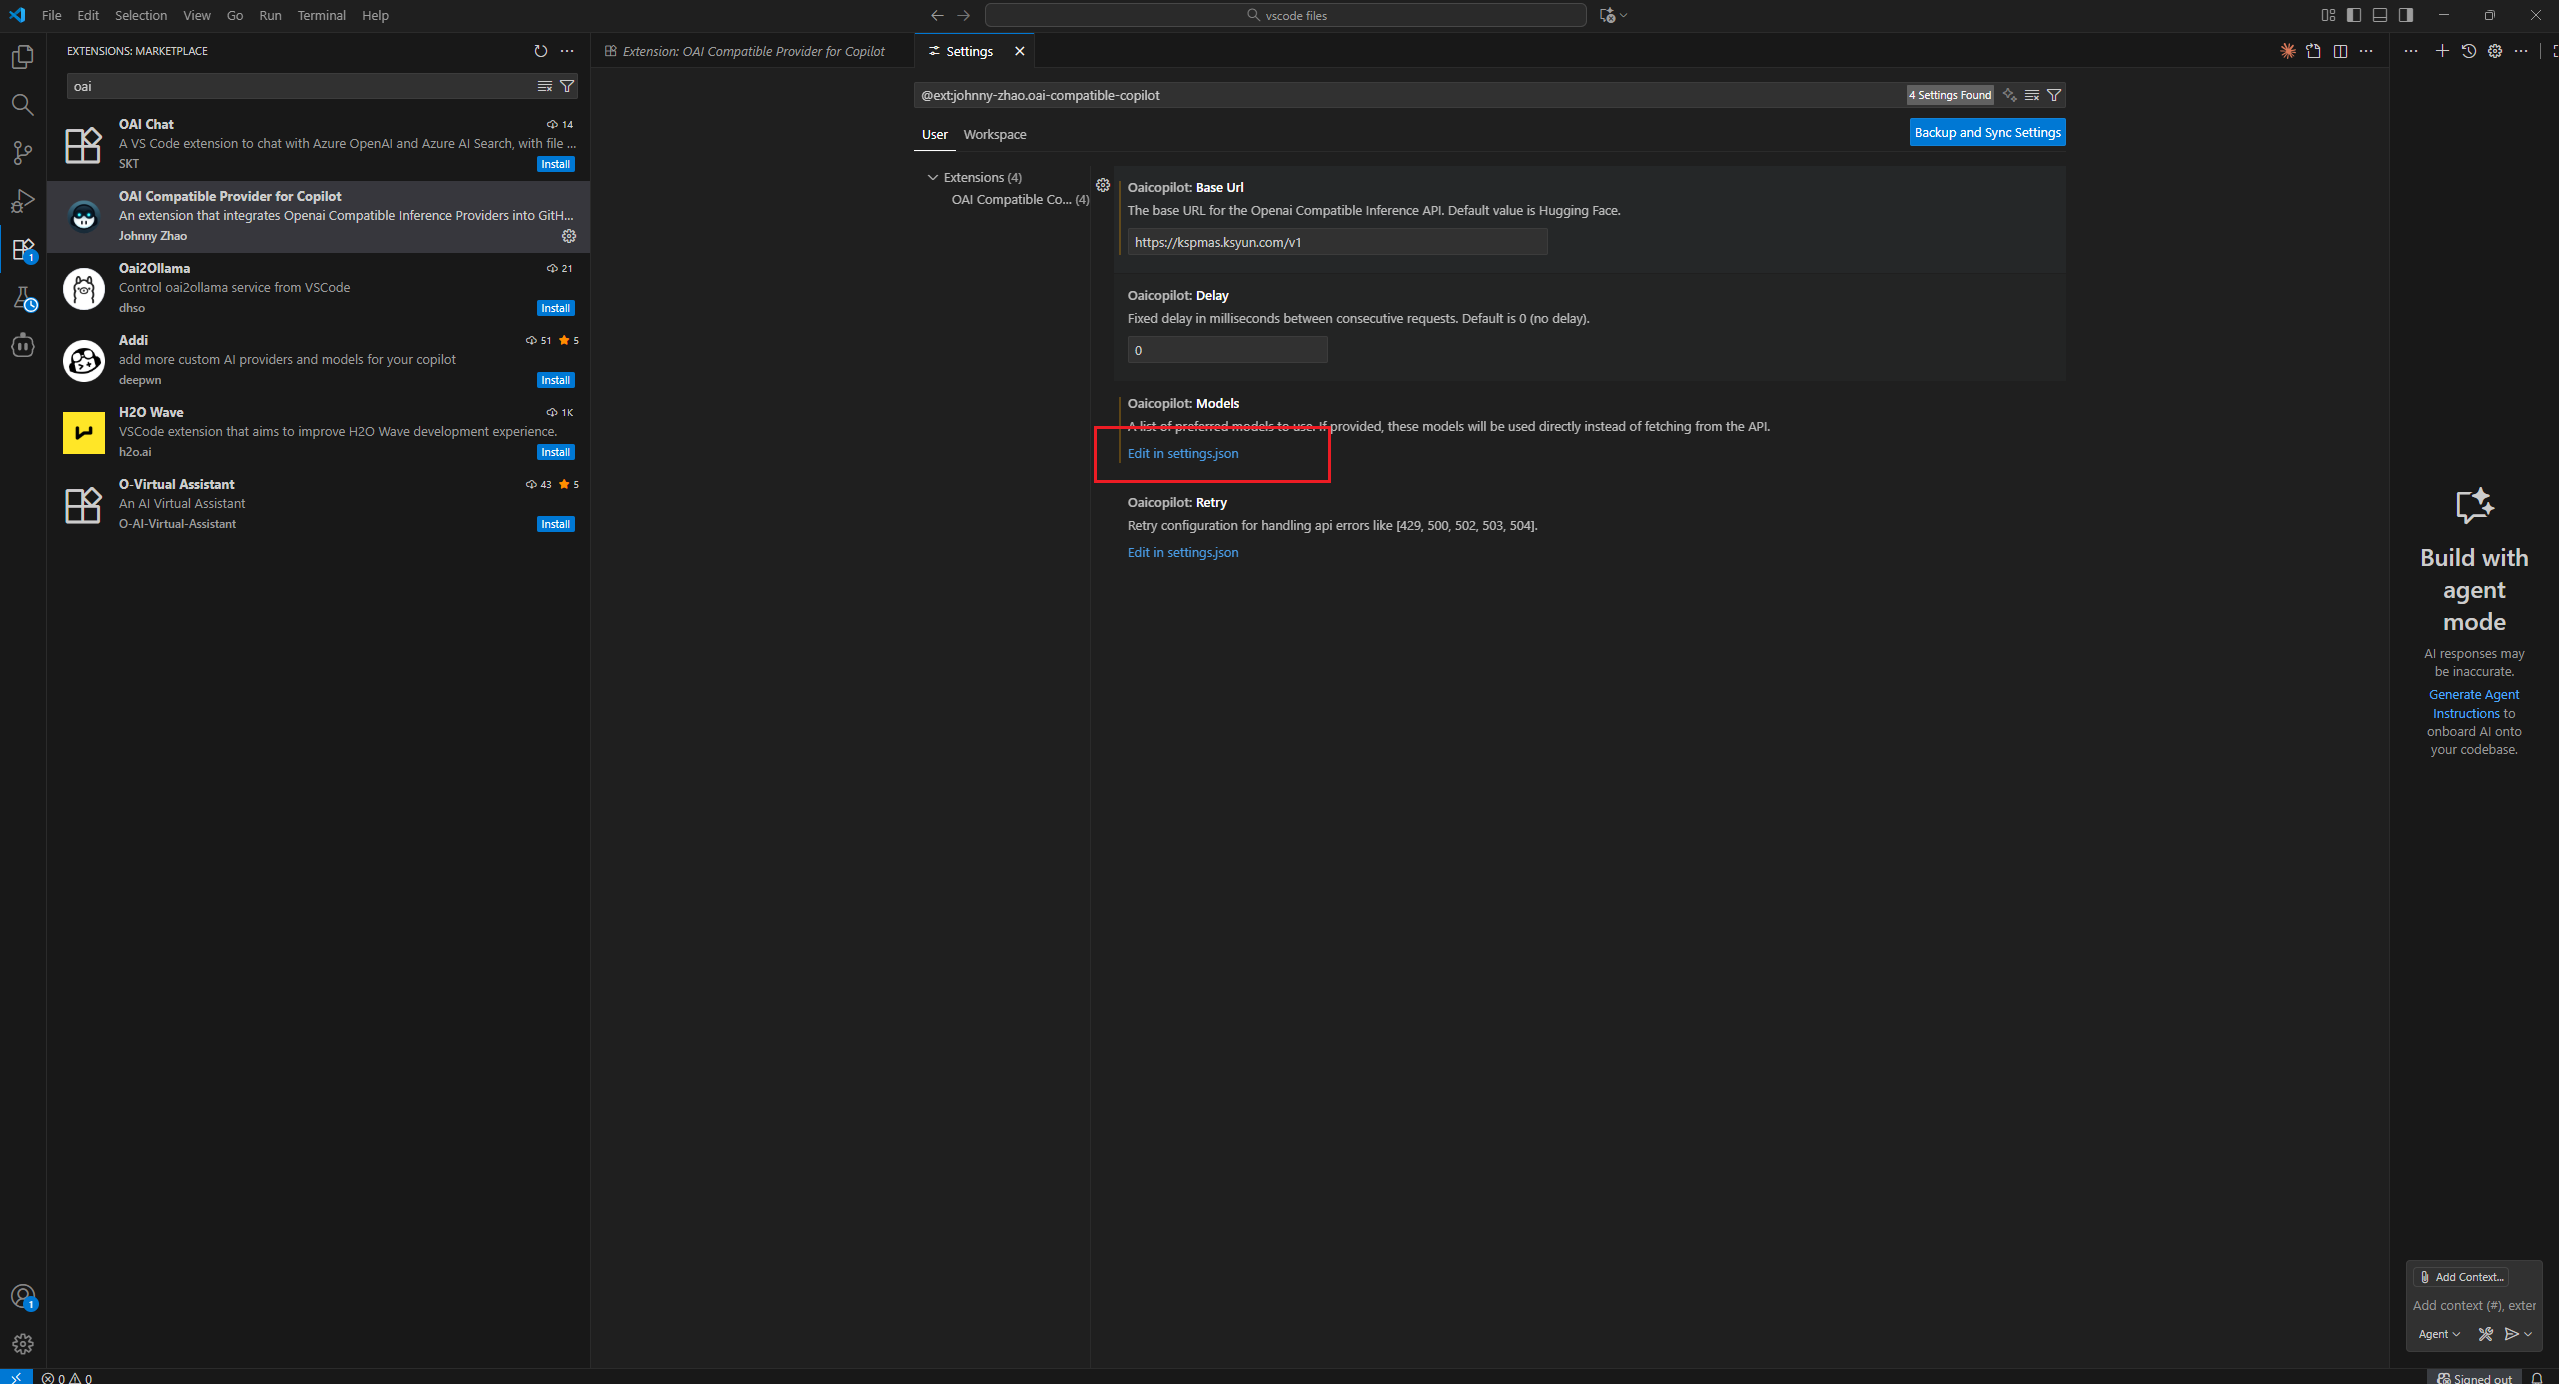Click Edit in settings.json under Models
The height and width of the screenshot is (1384, 2559).
[x=1182, y=454]
